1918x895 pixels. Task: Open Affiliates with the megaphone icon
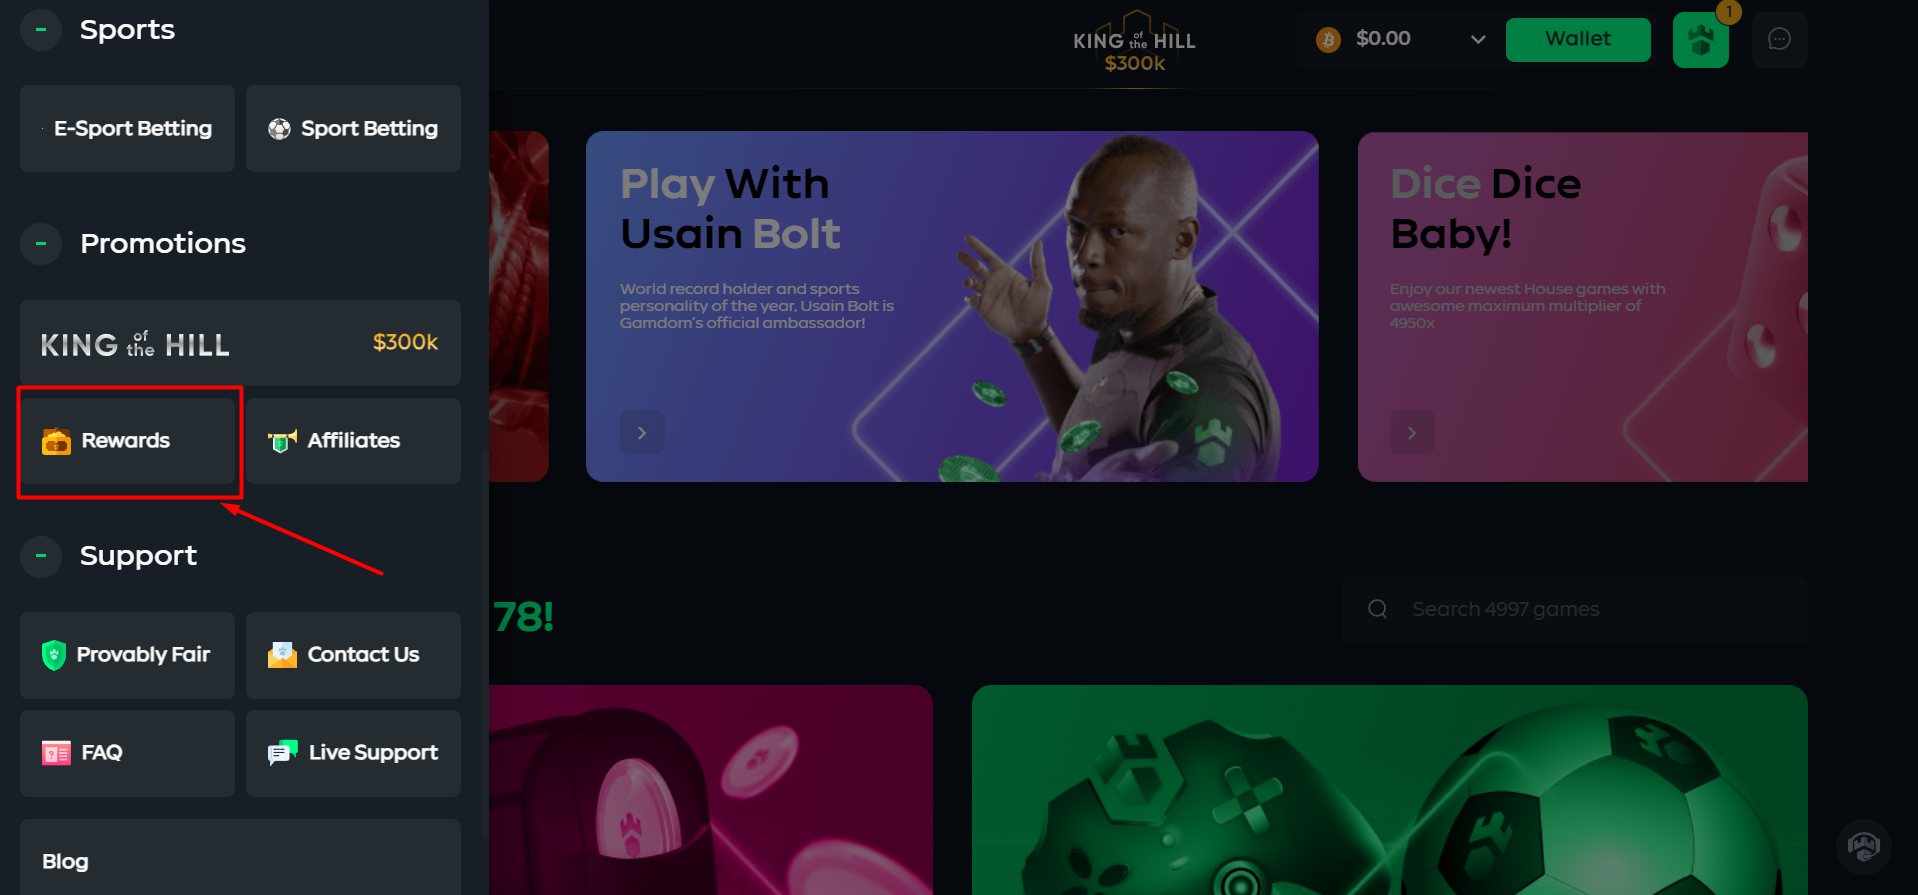click(353, 441)
